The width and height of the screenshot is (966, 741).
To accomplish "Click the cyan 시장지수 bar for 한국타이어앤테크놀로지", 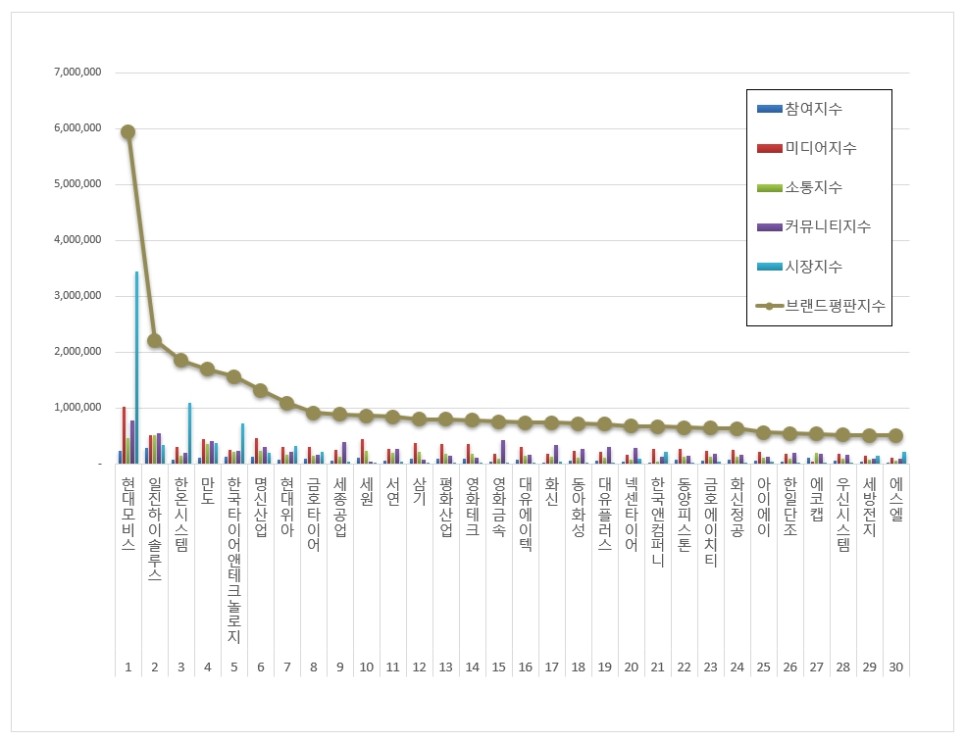I will 243,443.
